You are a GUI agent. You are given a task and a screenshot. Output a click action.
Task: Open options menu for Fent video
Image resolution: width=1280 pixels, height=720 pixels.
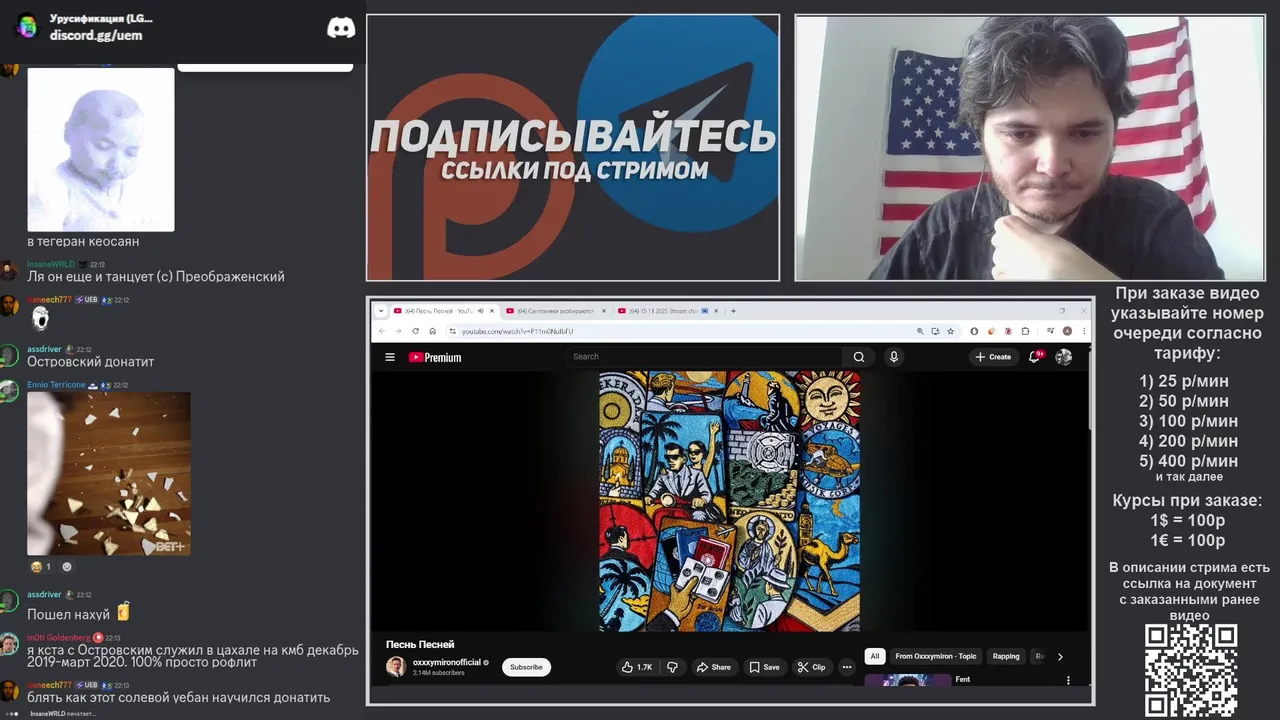(1068, 680)
